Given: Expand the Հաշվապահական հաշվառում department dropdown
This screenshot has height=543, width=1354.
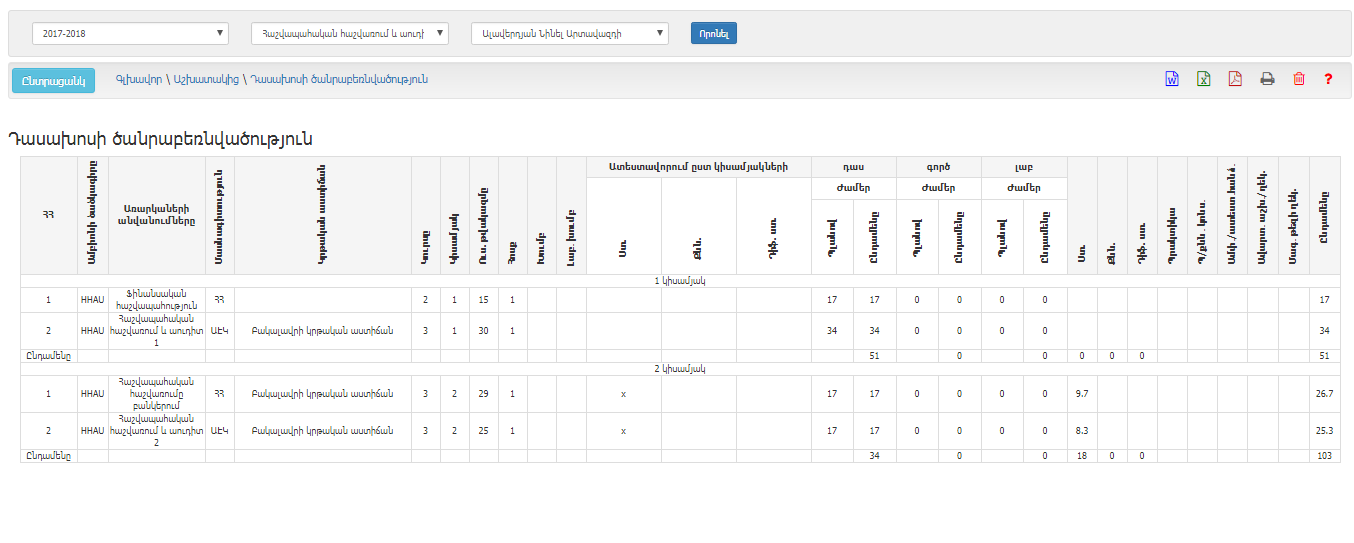Looking at the screenshot, I should (349, 34).
